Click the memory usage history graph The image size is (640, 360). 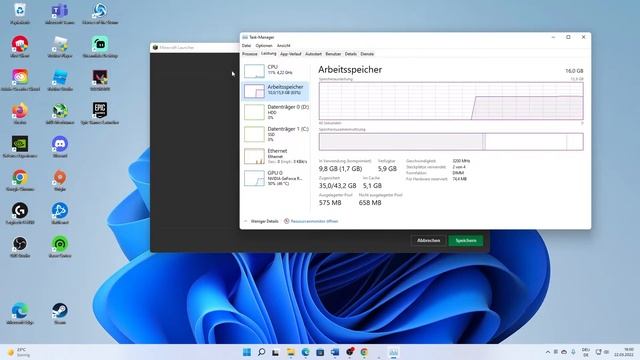(x=451, y=101)
